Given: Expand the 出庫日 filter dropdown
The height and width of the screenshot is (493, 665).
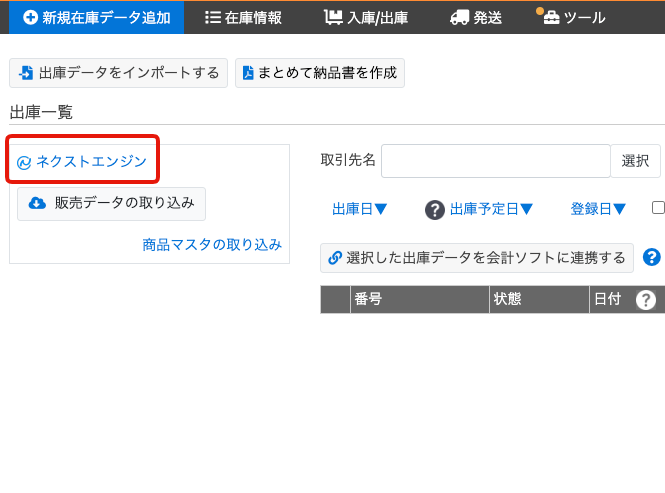Looking at the screenshot, I should (x=360, y=209).
